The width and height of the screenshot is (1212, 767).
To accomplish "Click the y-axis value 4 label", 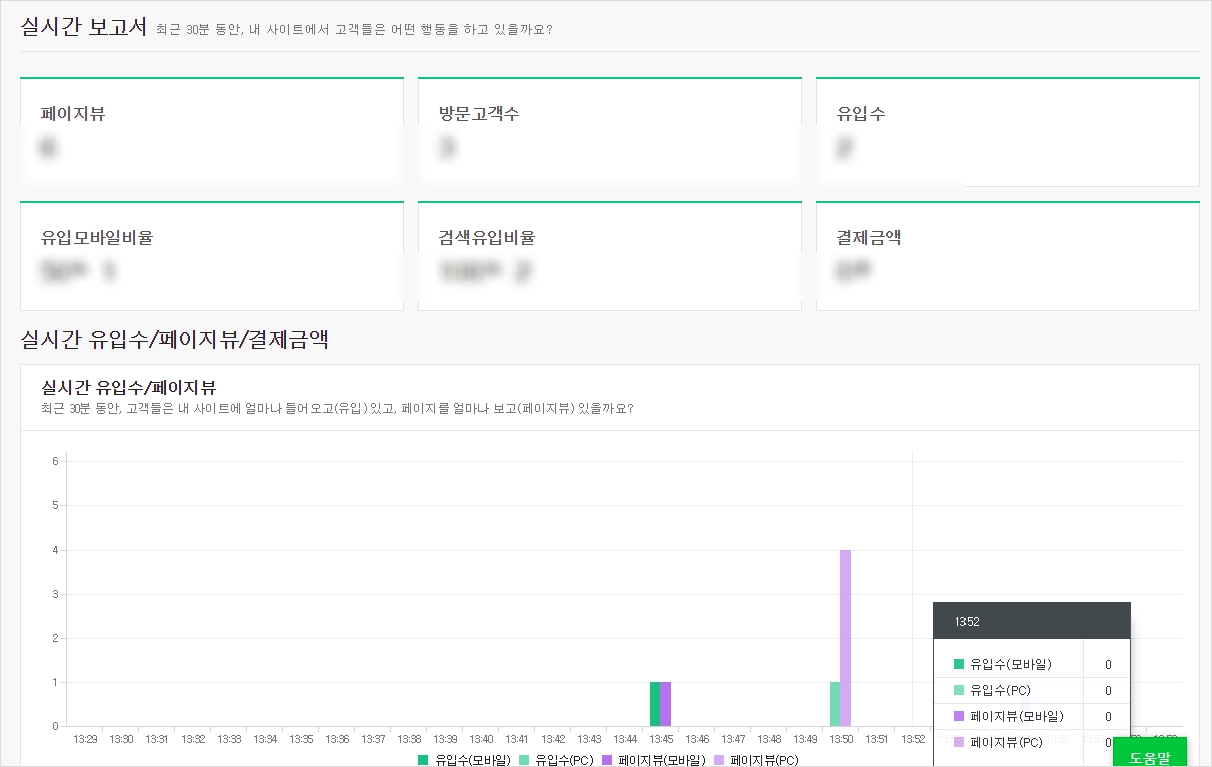I will (x=56, y=550).
